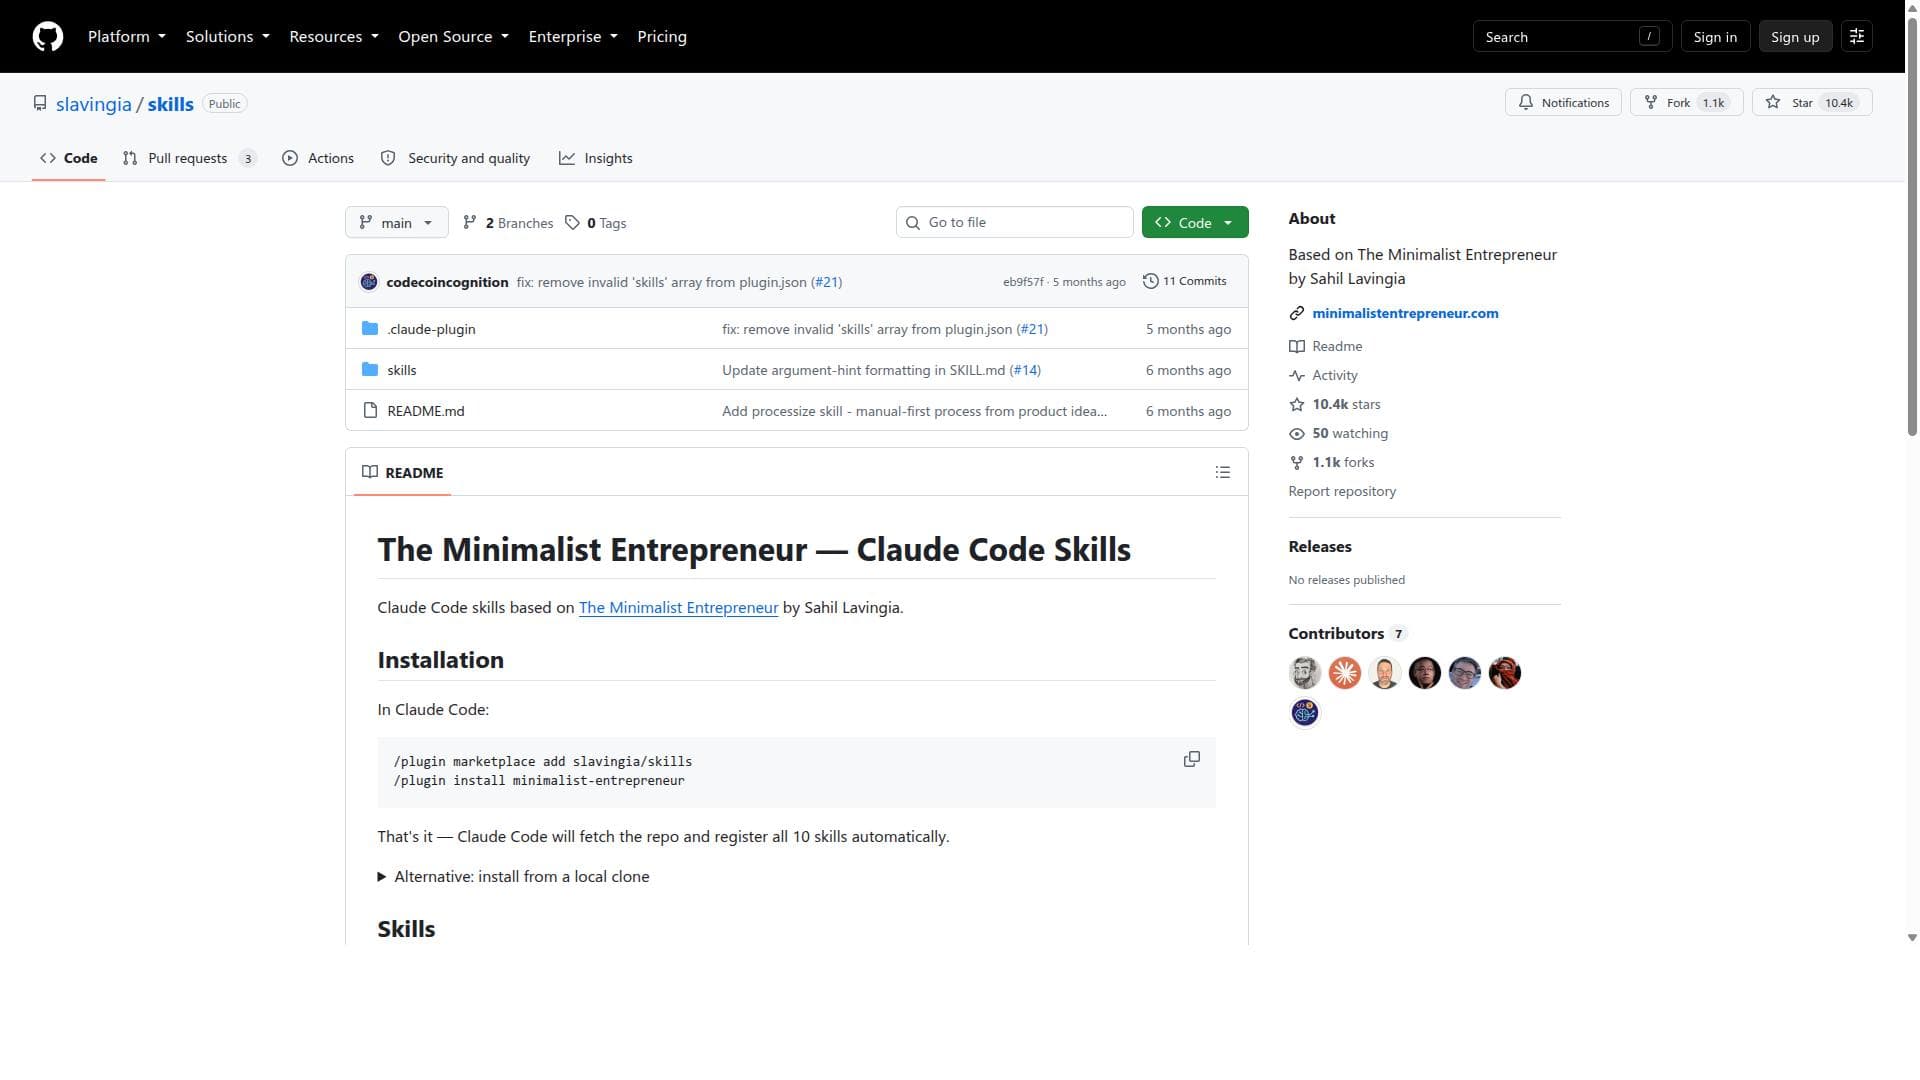Click the Sign in button
Image resolution: width=1920 pixels, height=1080 pixels.
pyautogui.click(x=1715, y=37)
